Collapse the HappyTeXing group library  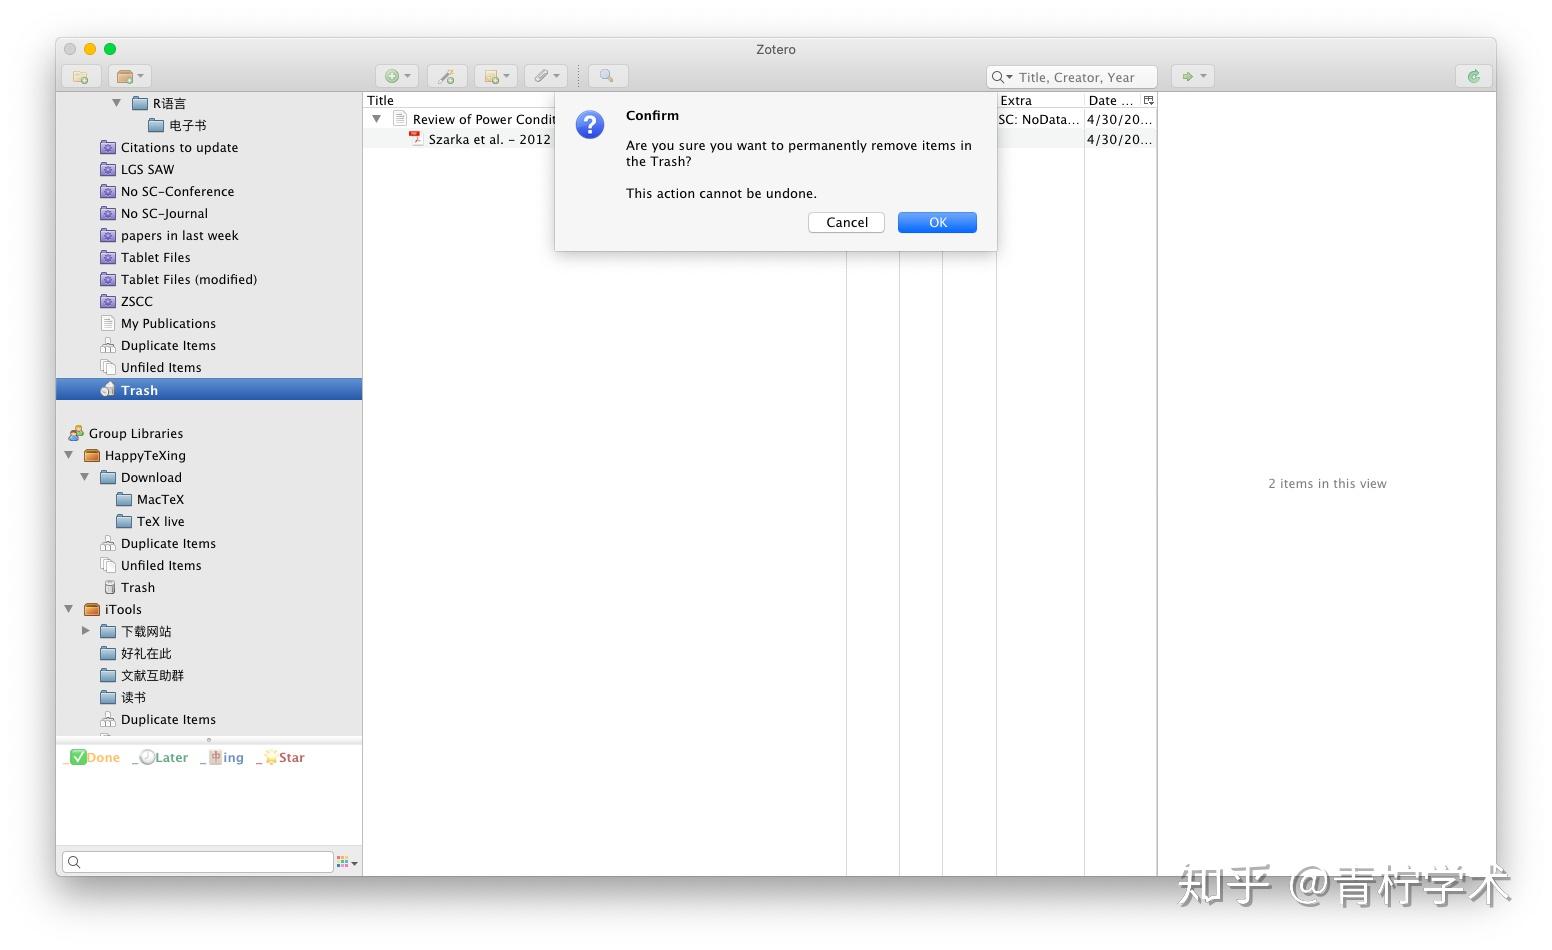[69, 455]
